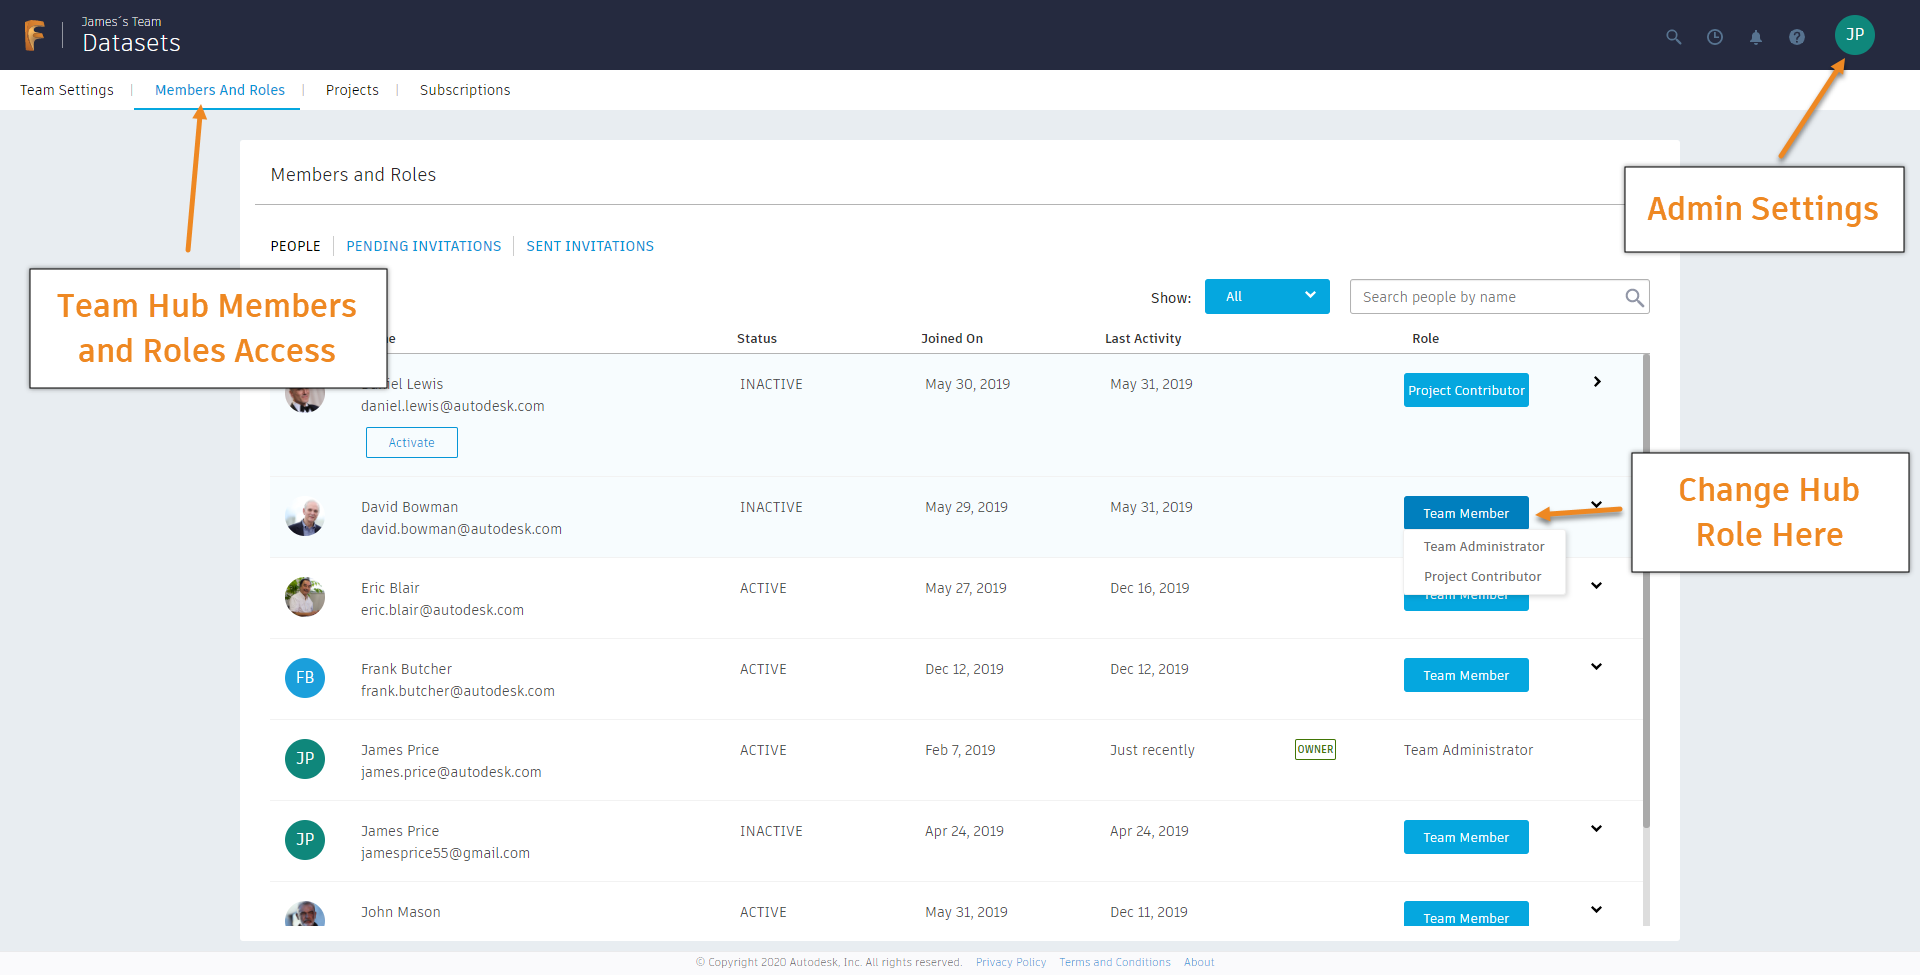This screenshot has height=975, width=1920.
Task: Click the Fusion Team logo icon
Action: click(x=34, y=35)
